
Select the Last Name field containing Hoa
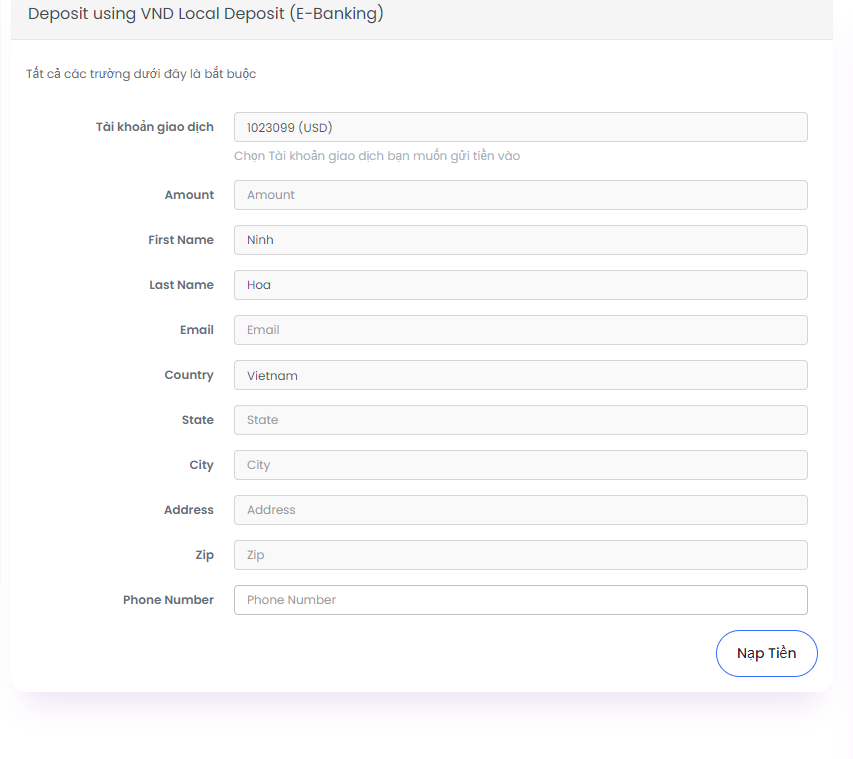521,285
